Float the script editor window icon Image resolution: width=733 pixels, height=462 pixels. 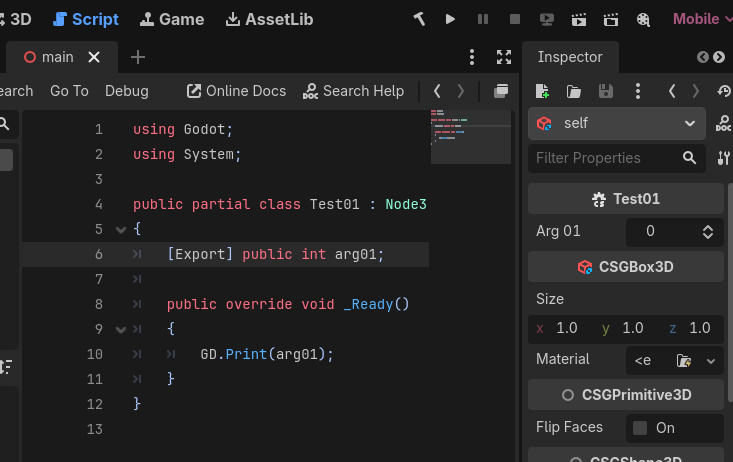click(501, 91)
